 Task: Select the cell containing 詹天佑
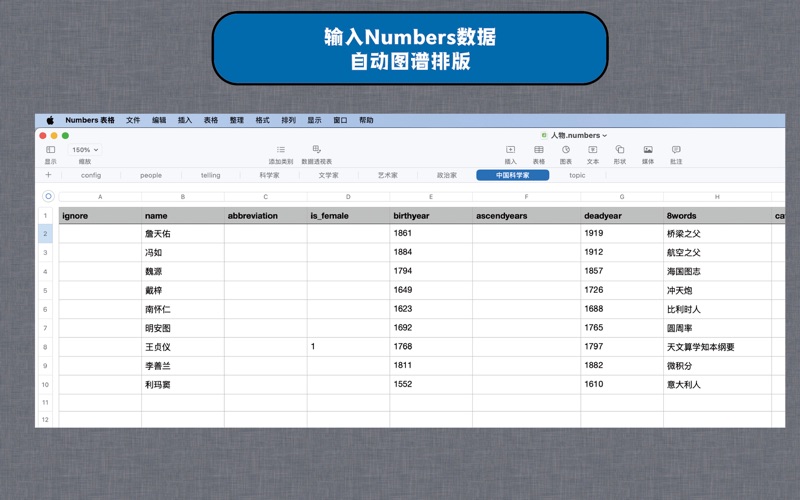[x=183, y=234]
